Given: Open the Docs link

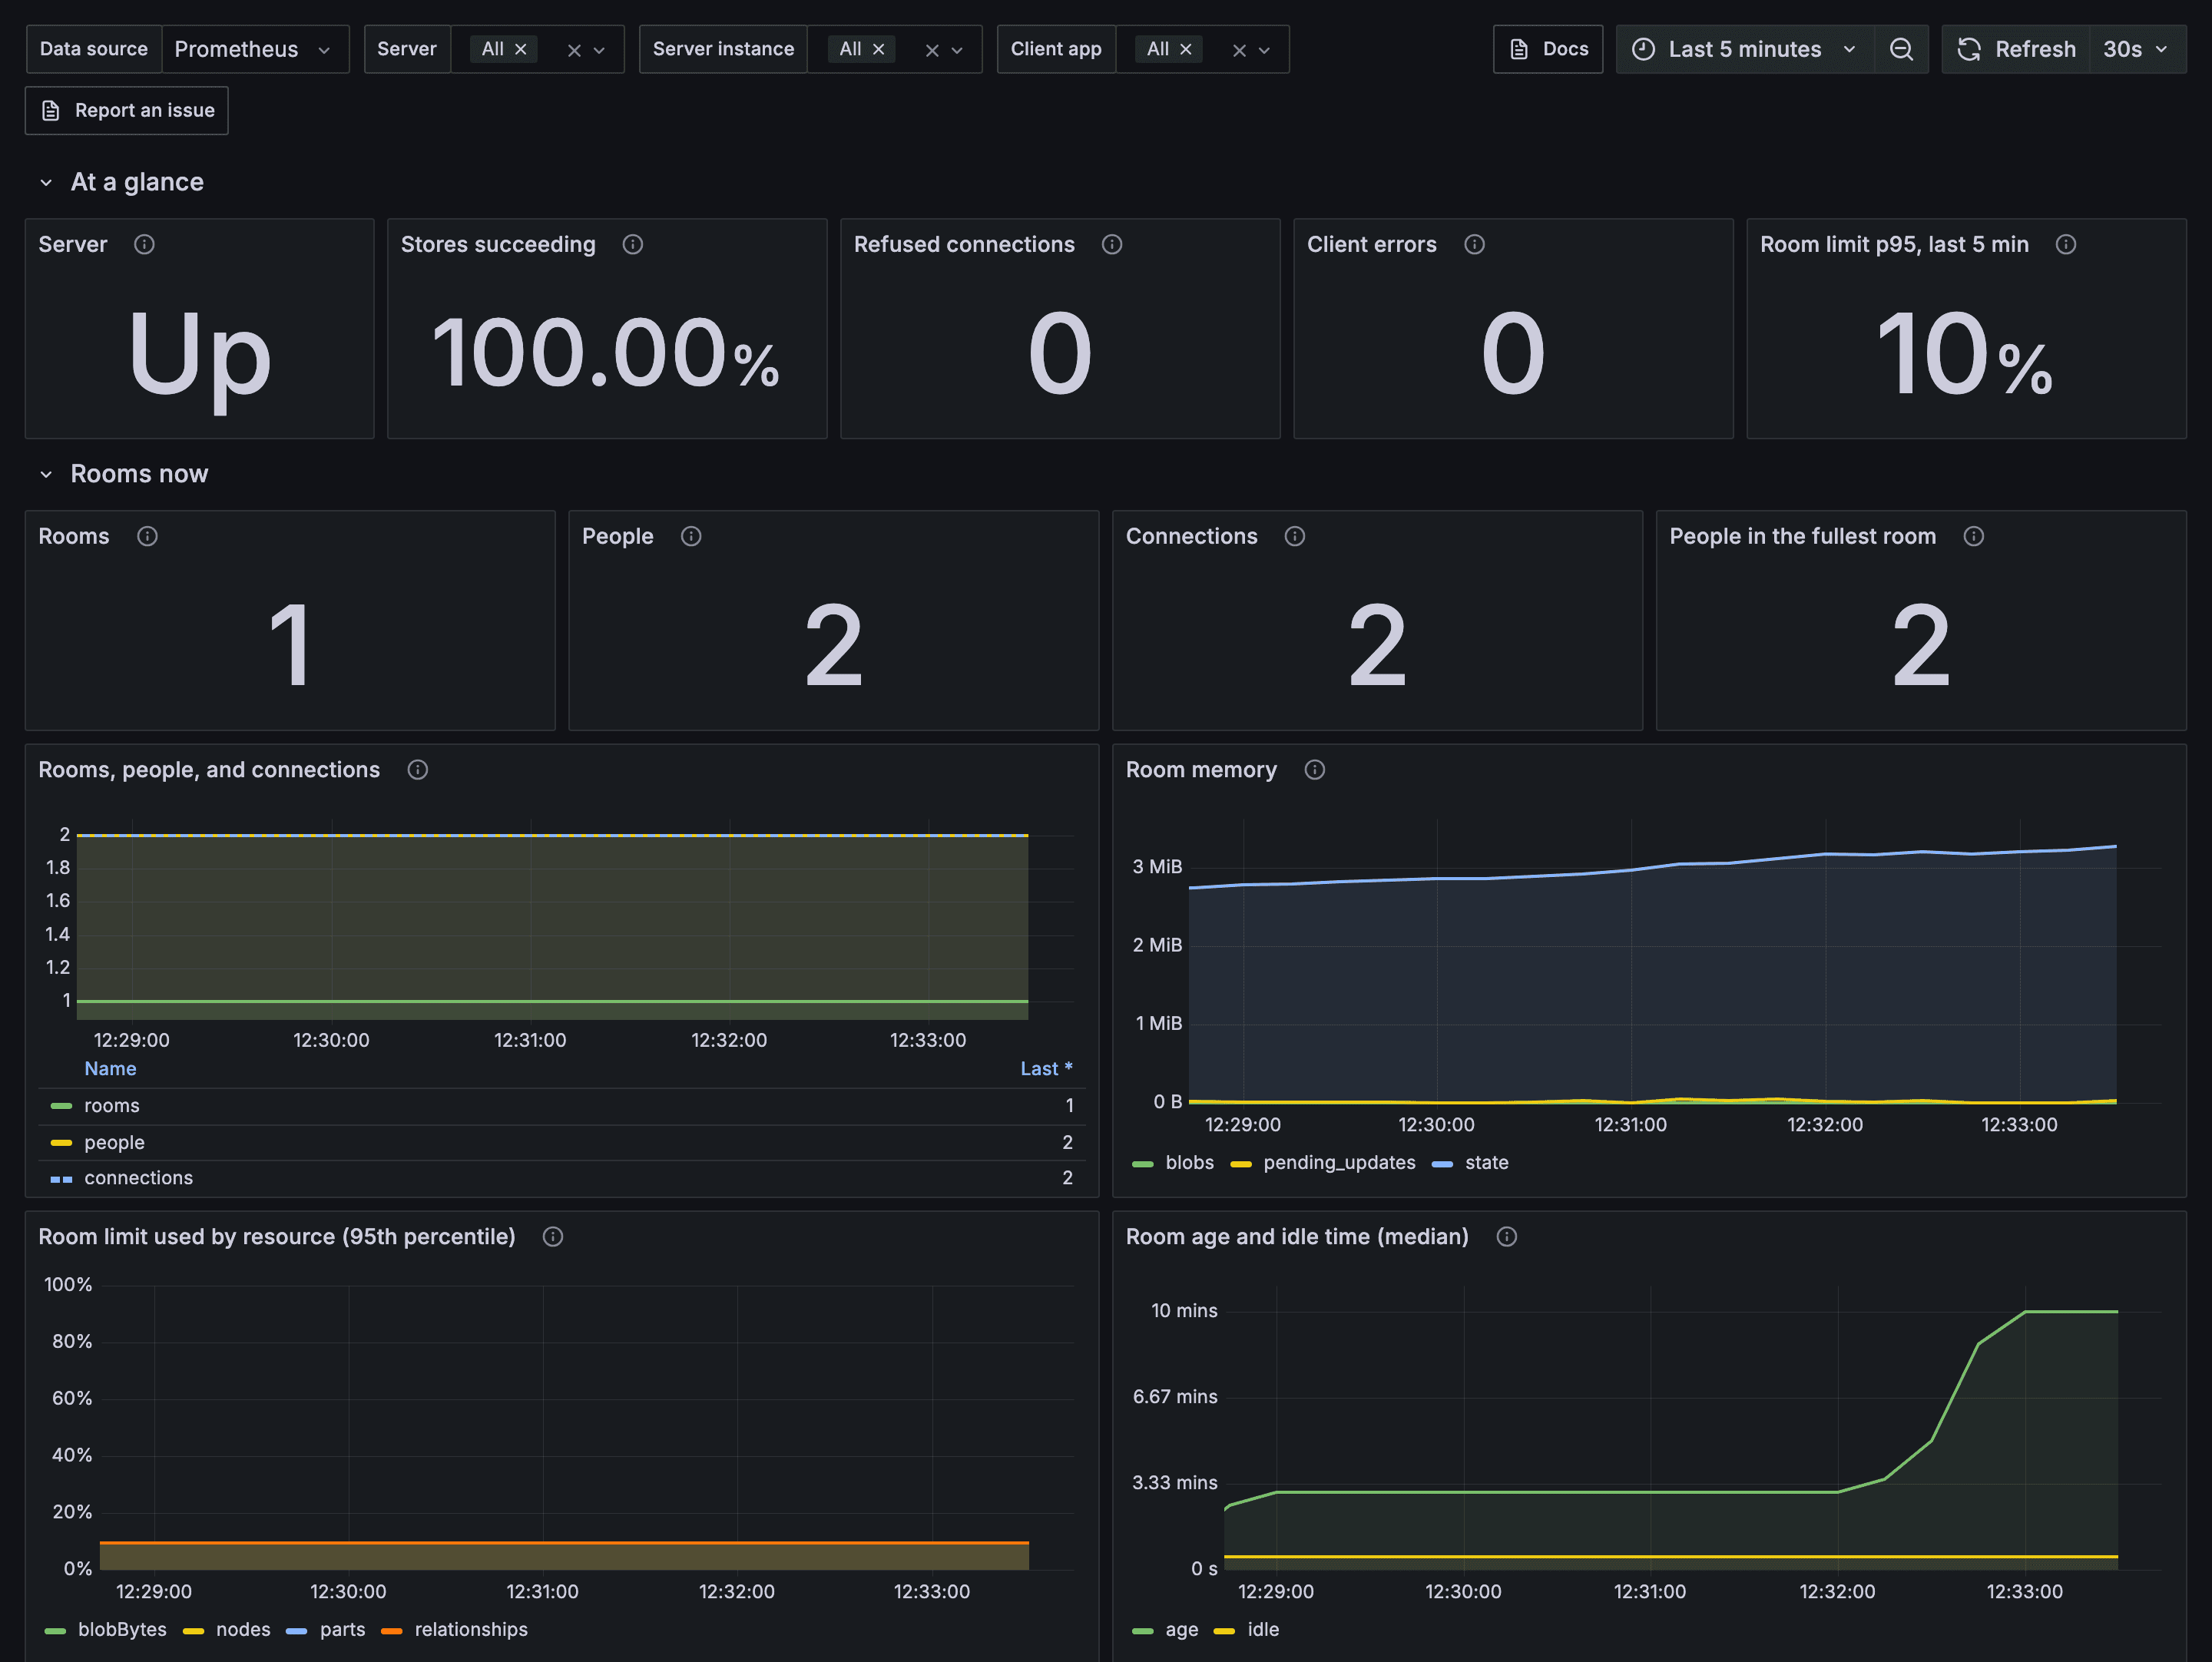Looking at the screenshot, I should click(x=1548, y=49).
